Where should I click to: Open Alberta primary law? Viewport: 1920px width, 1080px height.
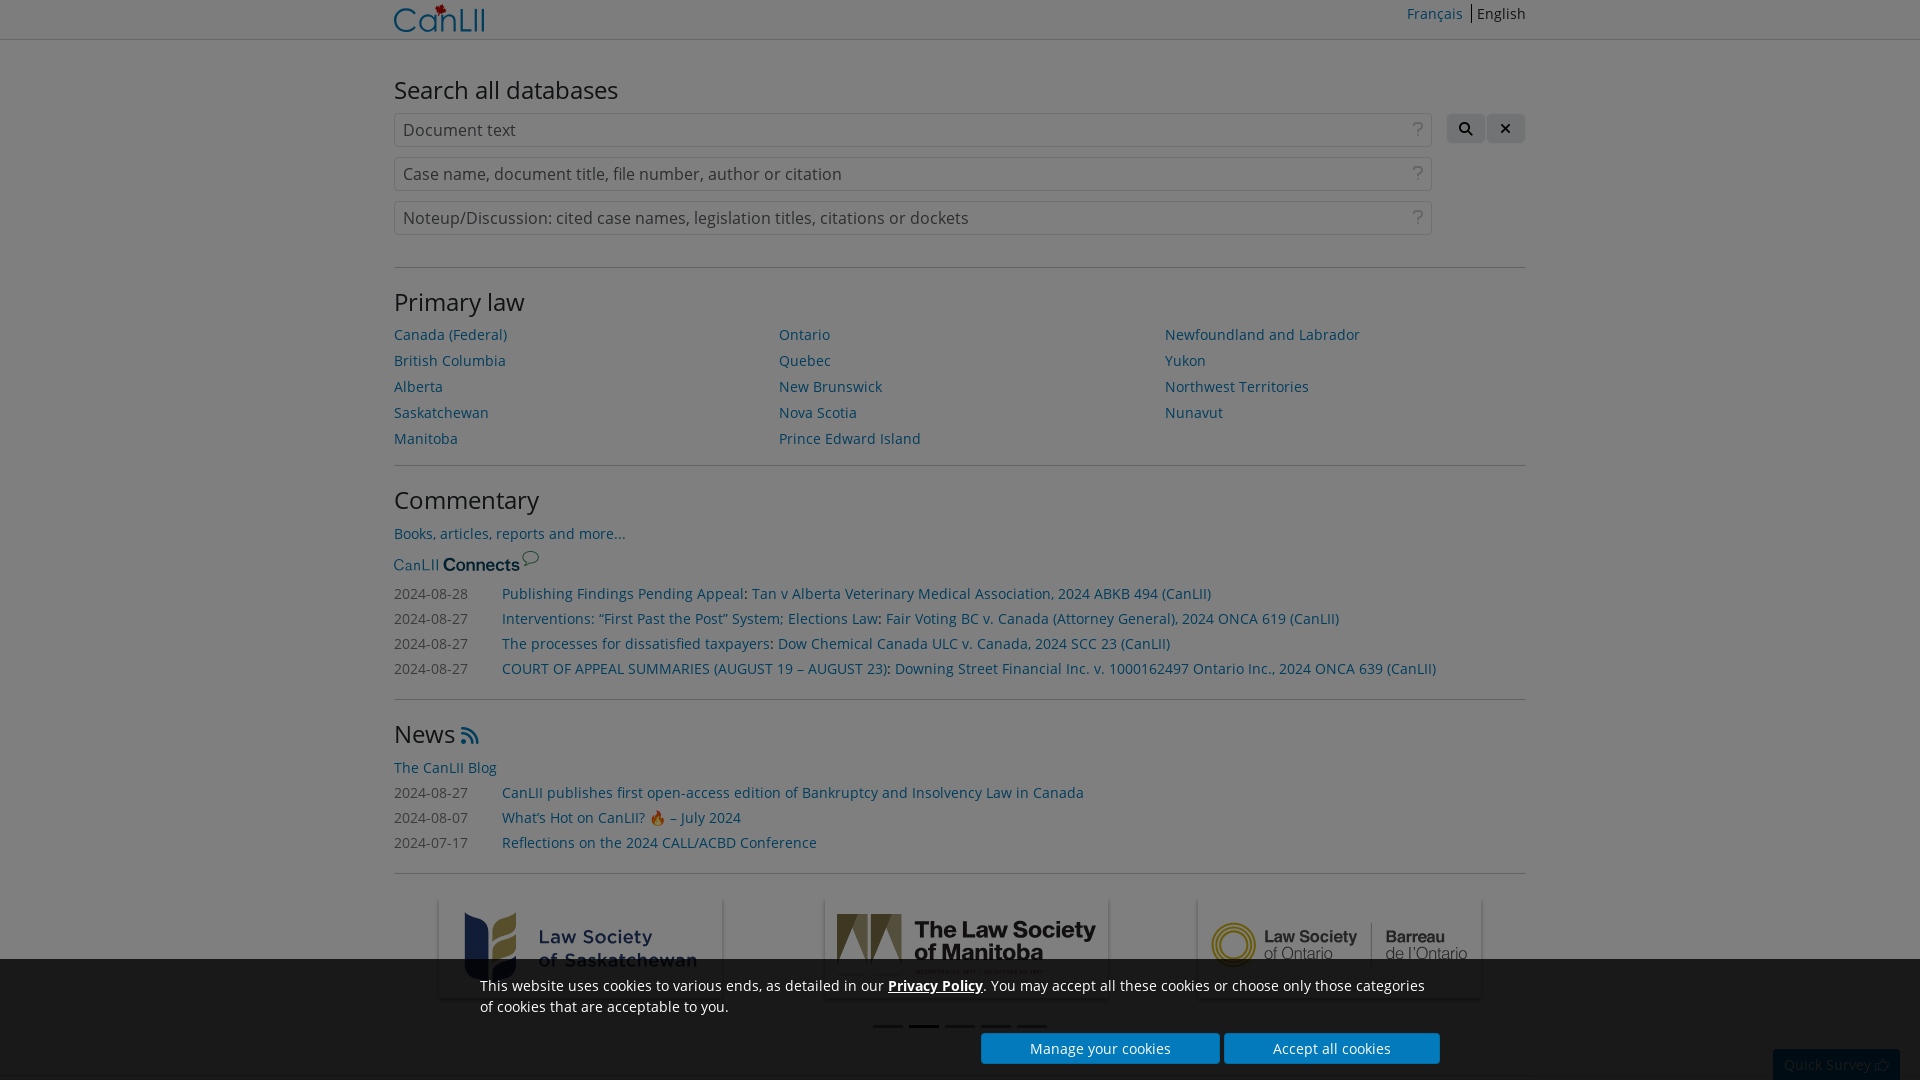(x=418, y=387)
